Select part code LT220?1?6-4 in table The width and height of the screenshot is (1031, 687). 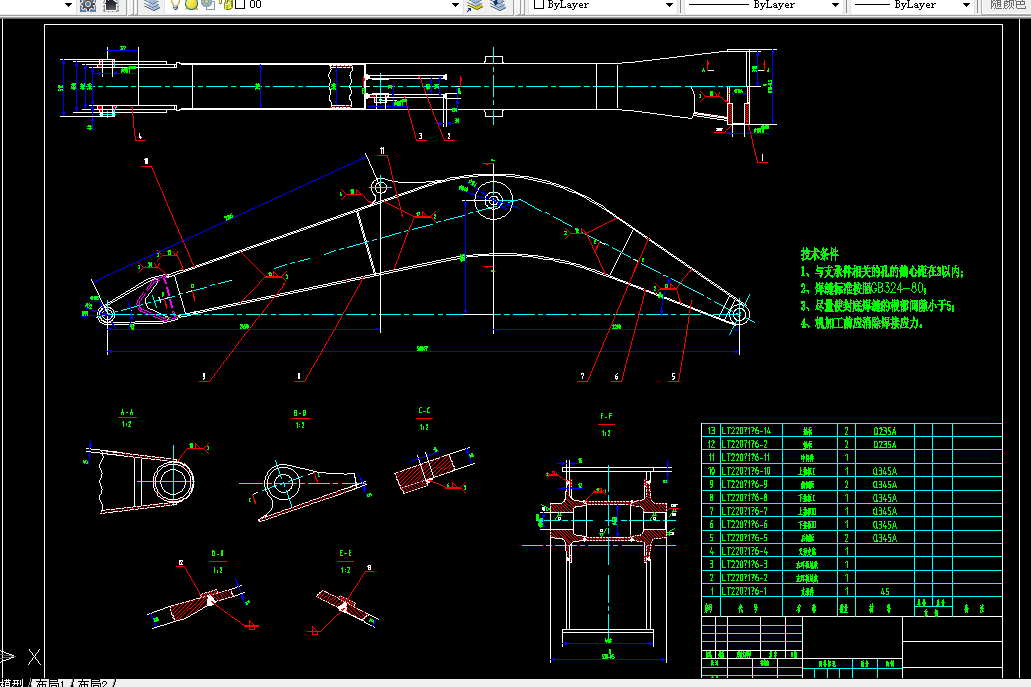click(x=744, y=551)
